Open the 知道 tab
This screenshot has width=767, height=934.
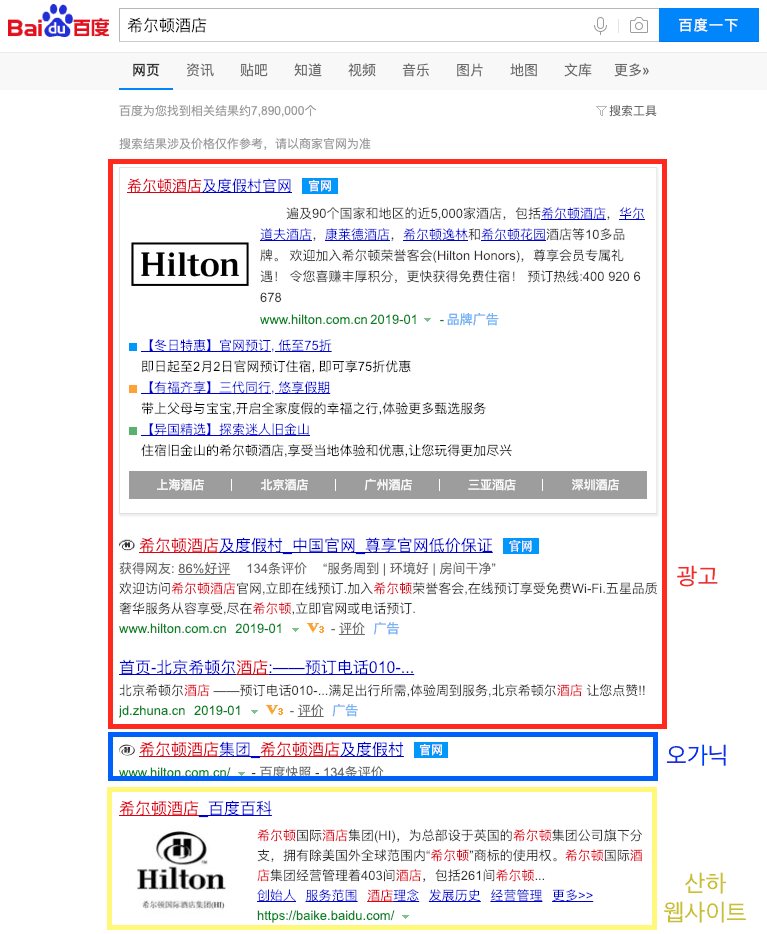(308, 70)
